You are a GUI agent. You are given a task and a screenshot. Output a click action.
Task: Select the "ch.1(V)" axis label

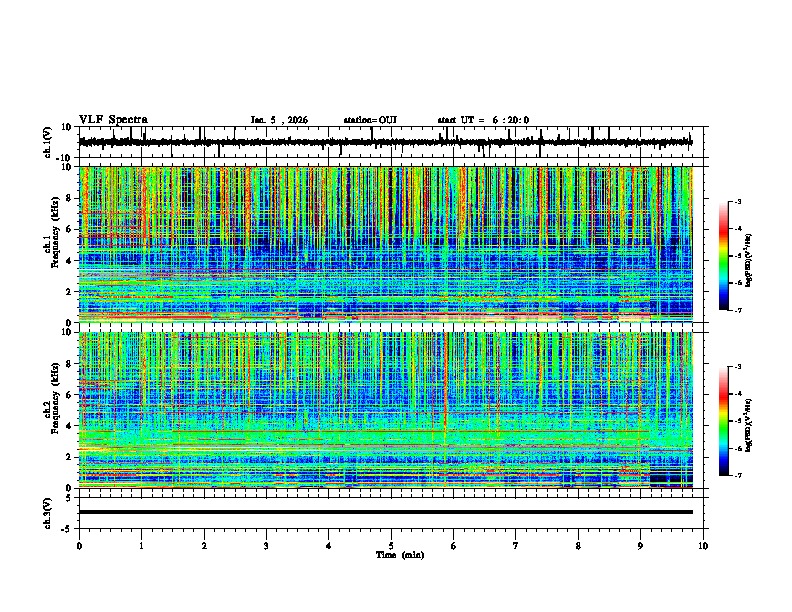coord(48,142)
